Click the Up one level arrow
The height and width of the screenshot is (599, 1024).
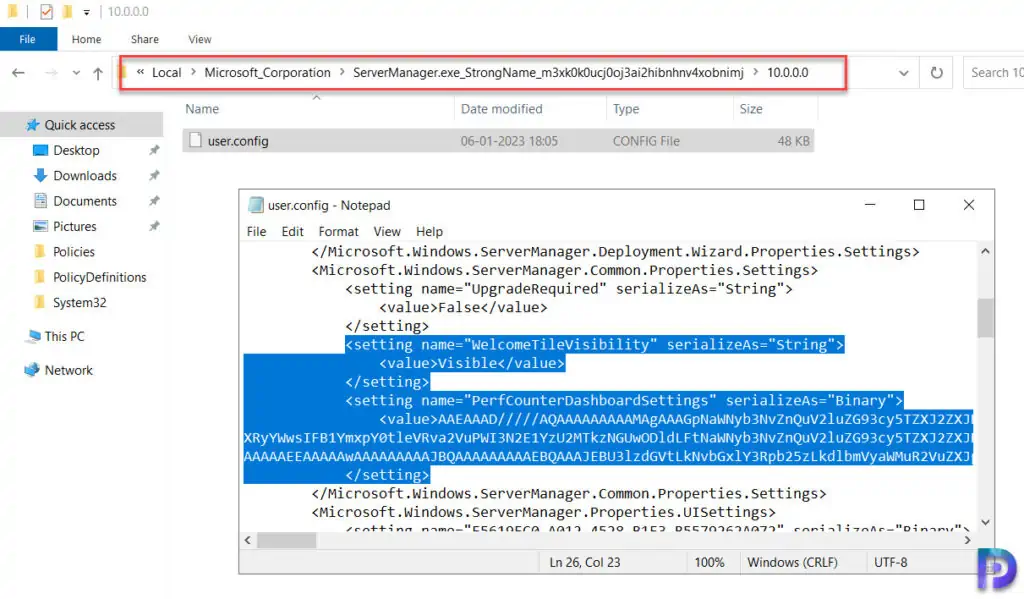coord(98,73)
